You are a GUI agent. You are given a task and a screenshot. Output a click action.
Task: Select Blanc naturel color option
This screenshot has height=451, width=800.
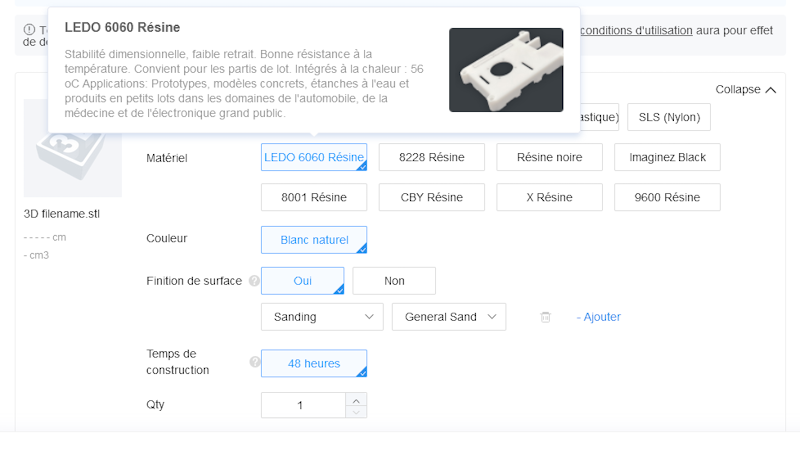point(313,240)
